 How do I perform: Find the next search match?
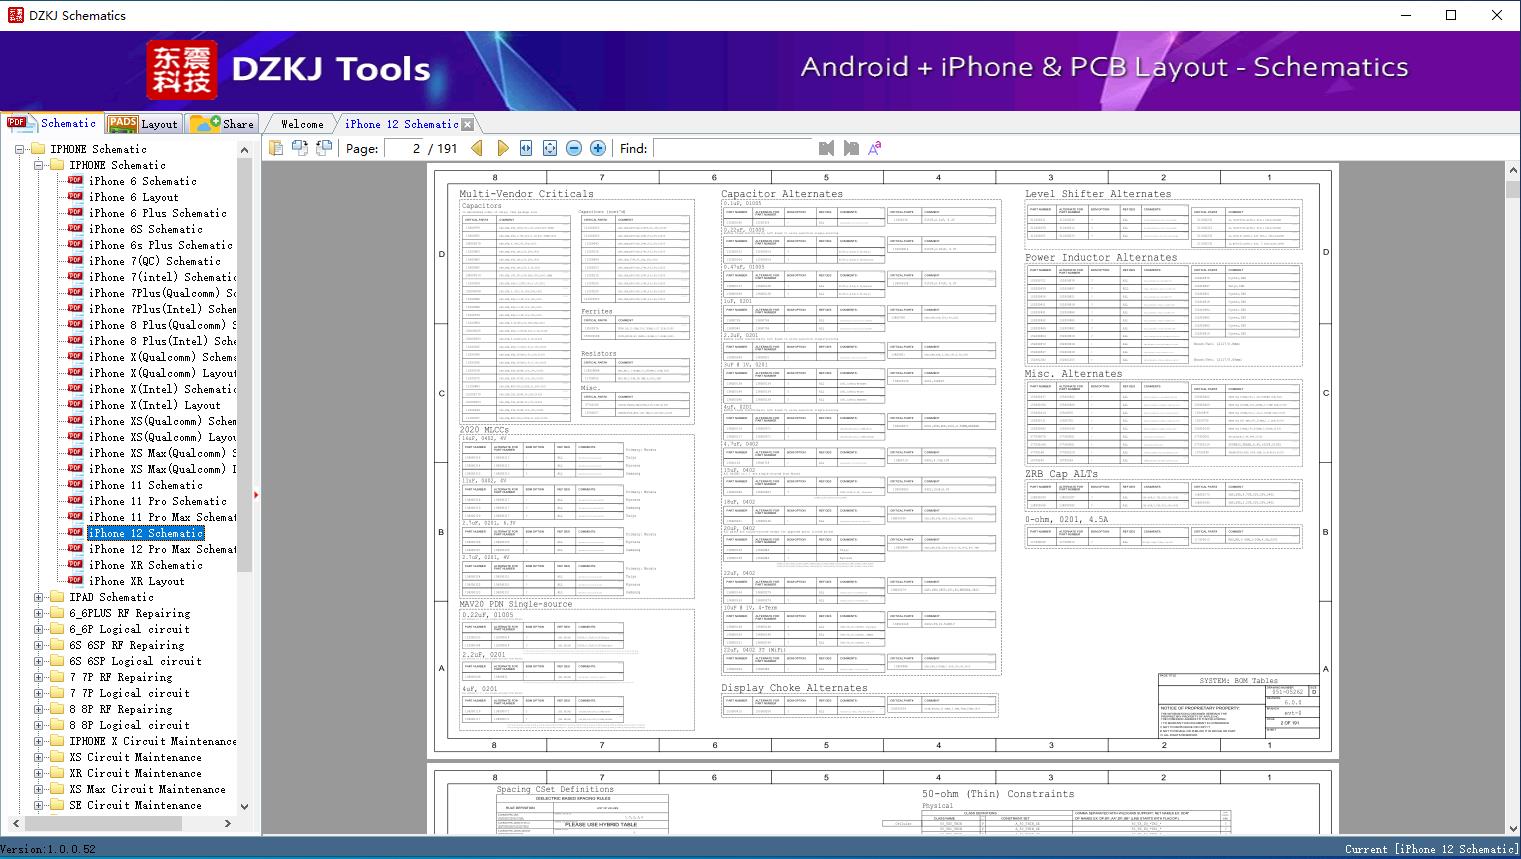pyautogui.click(x=851, y=148)
